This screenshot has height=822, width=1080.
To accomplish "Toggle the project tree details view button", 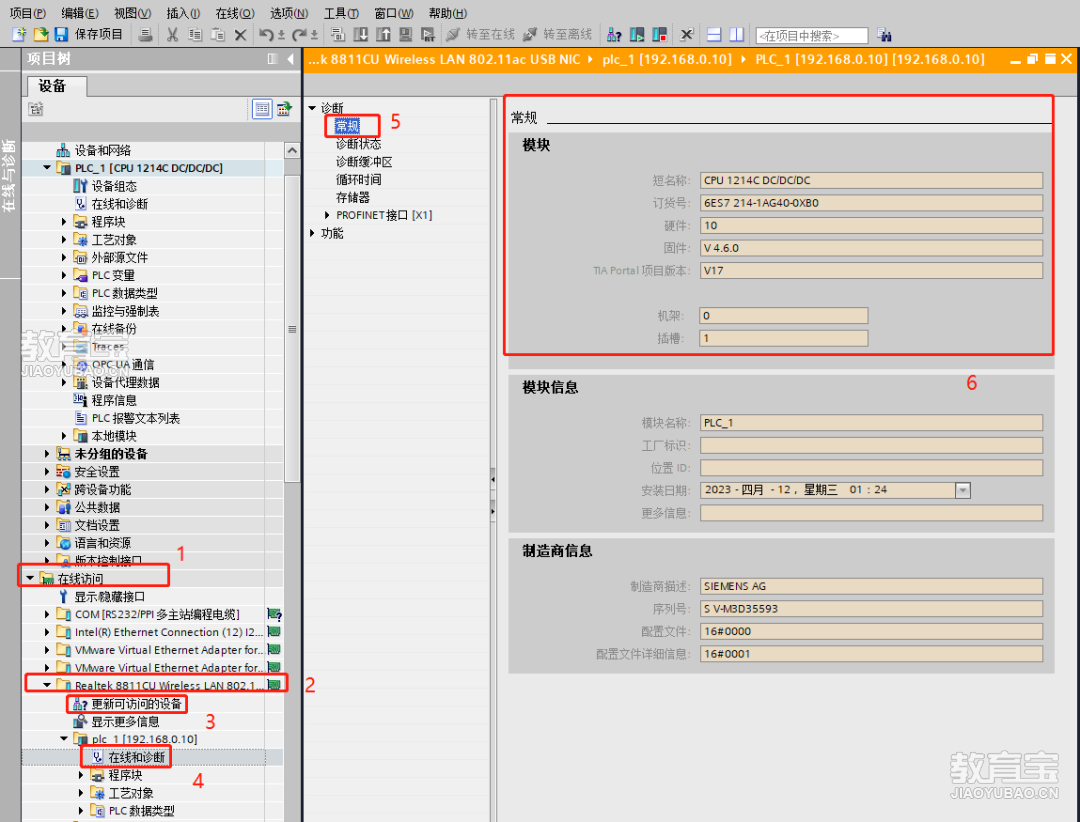I will (x=262, y=109).
